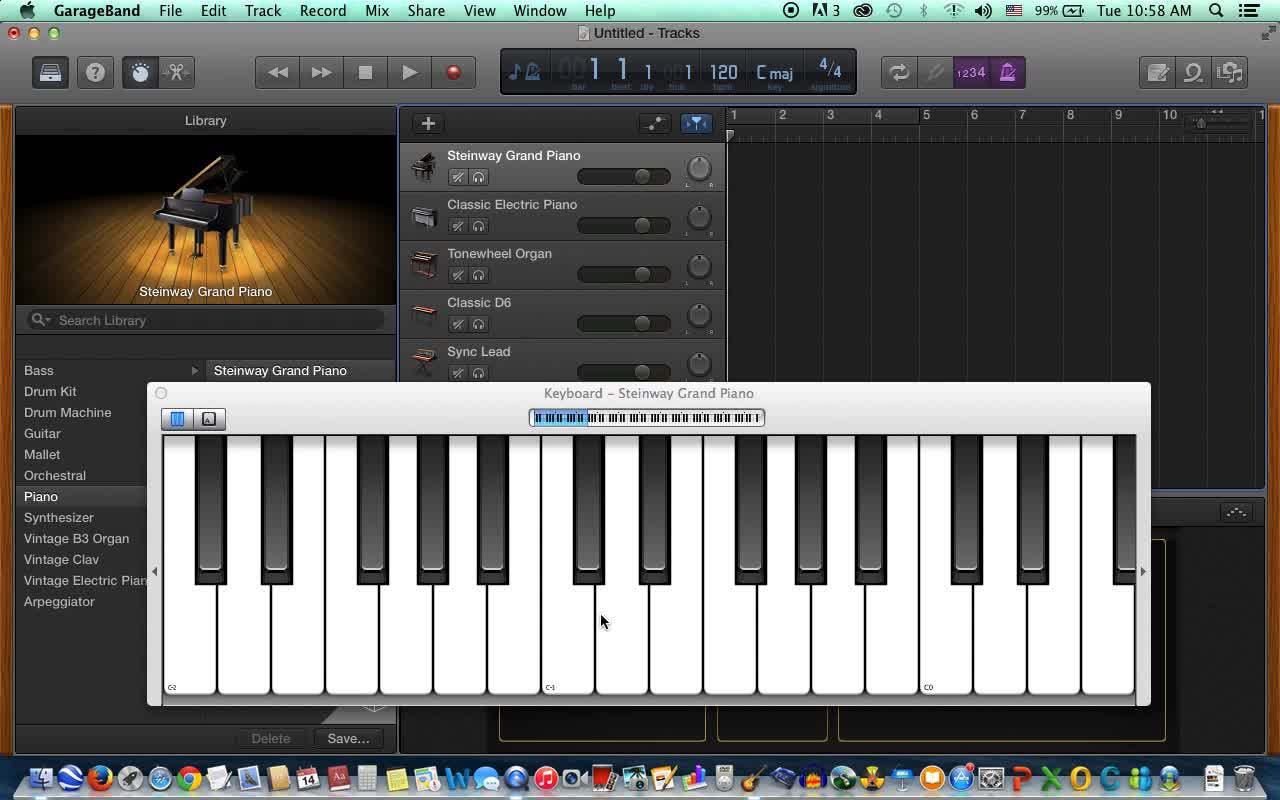Image resolution: width=1280 pixels, height=800 pixels.
Task: Shift keyboard range with left arrow
Action: [x=154, y=571]
